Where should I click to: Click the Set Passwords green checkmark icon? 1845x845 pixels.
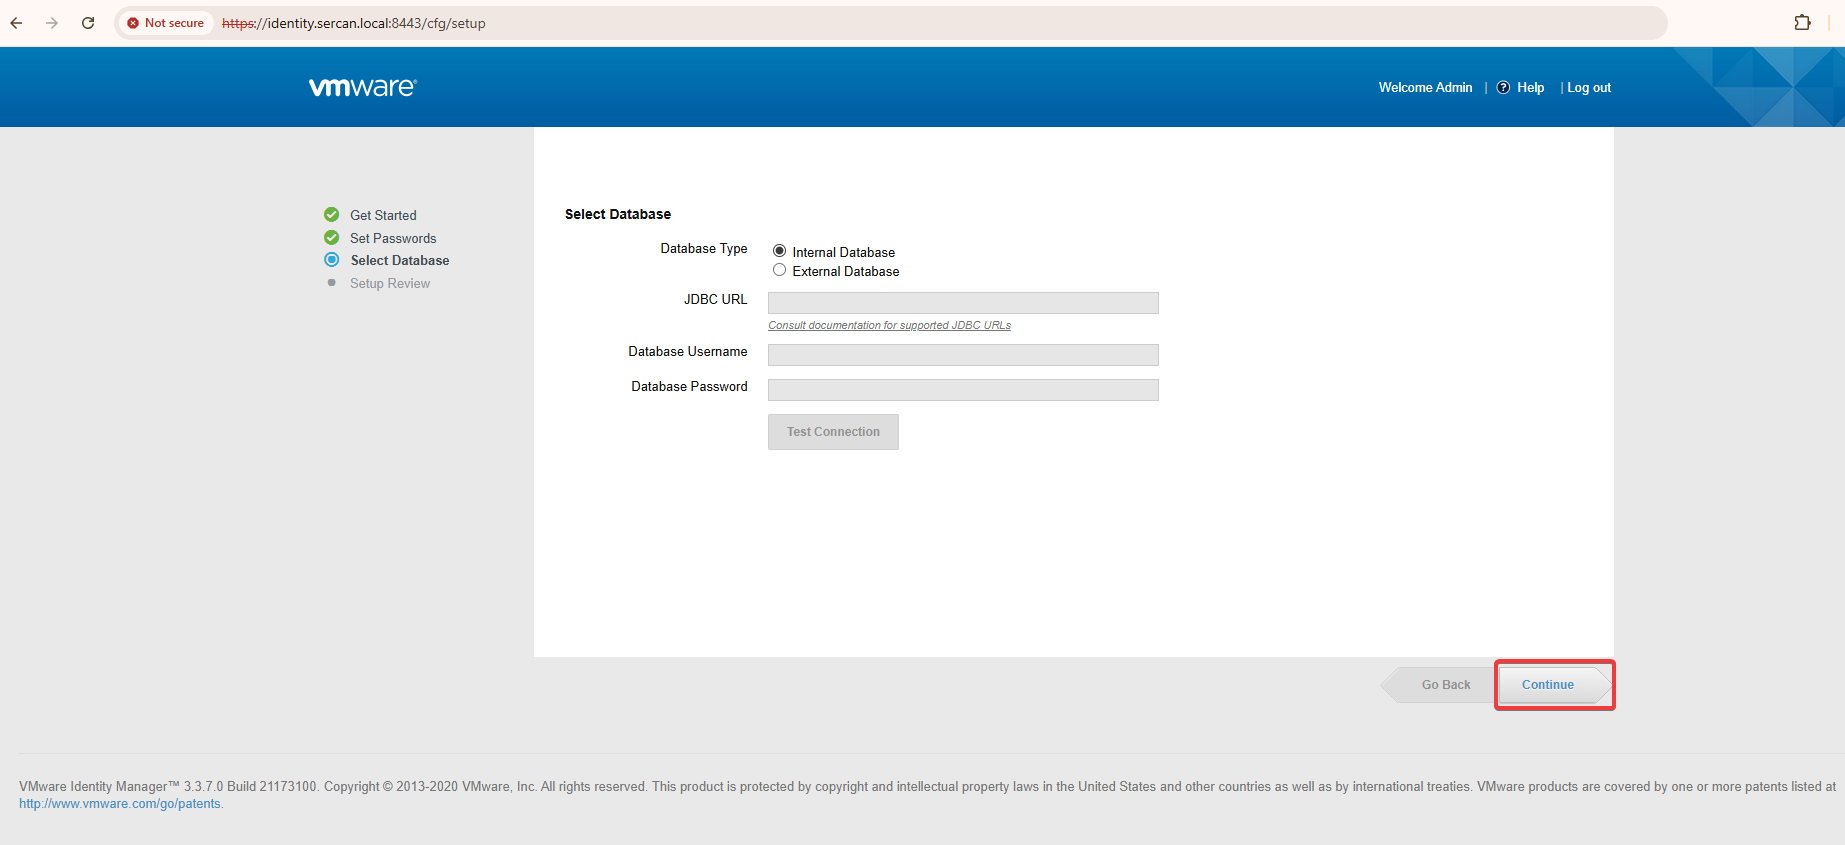click(x=332, y=238)
